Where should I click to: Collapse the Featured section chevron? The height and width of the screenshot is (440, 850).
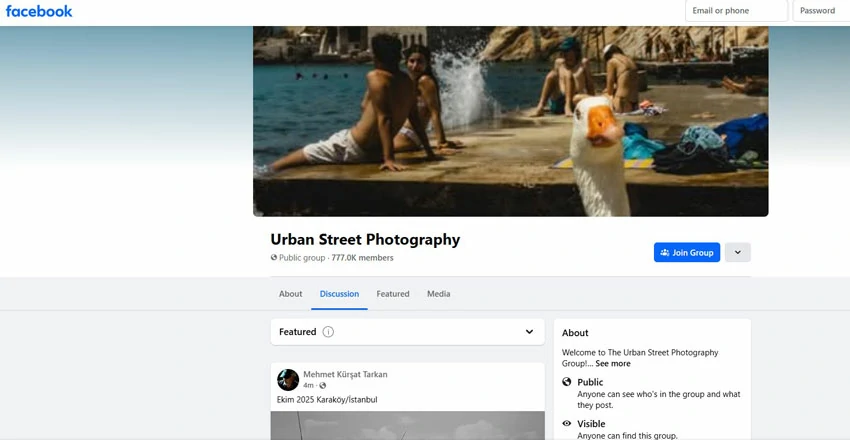(x=529, y=332)
